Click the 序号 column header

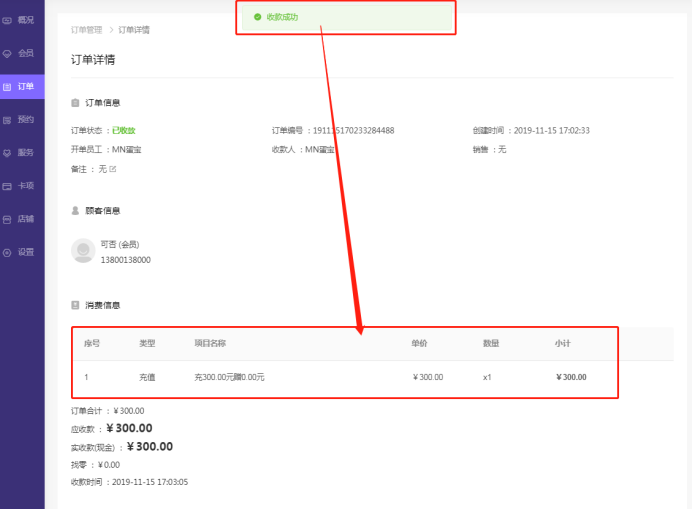click(x=92, y=343)
